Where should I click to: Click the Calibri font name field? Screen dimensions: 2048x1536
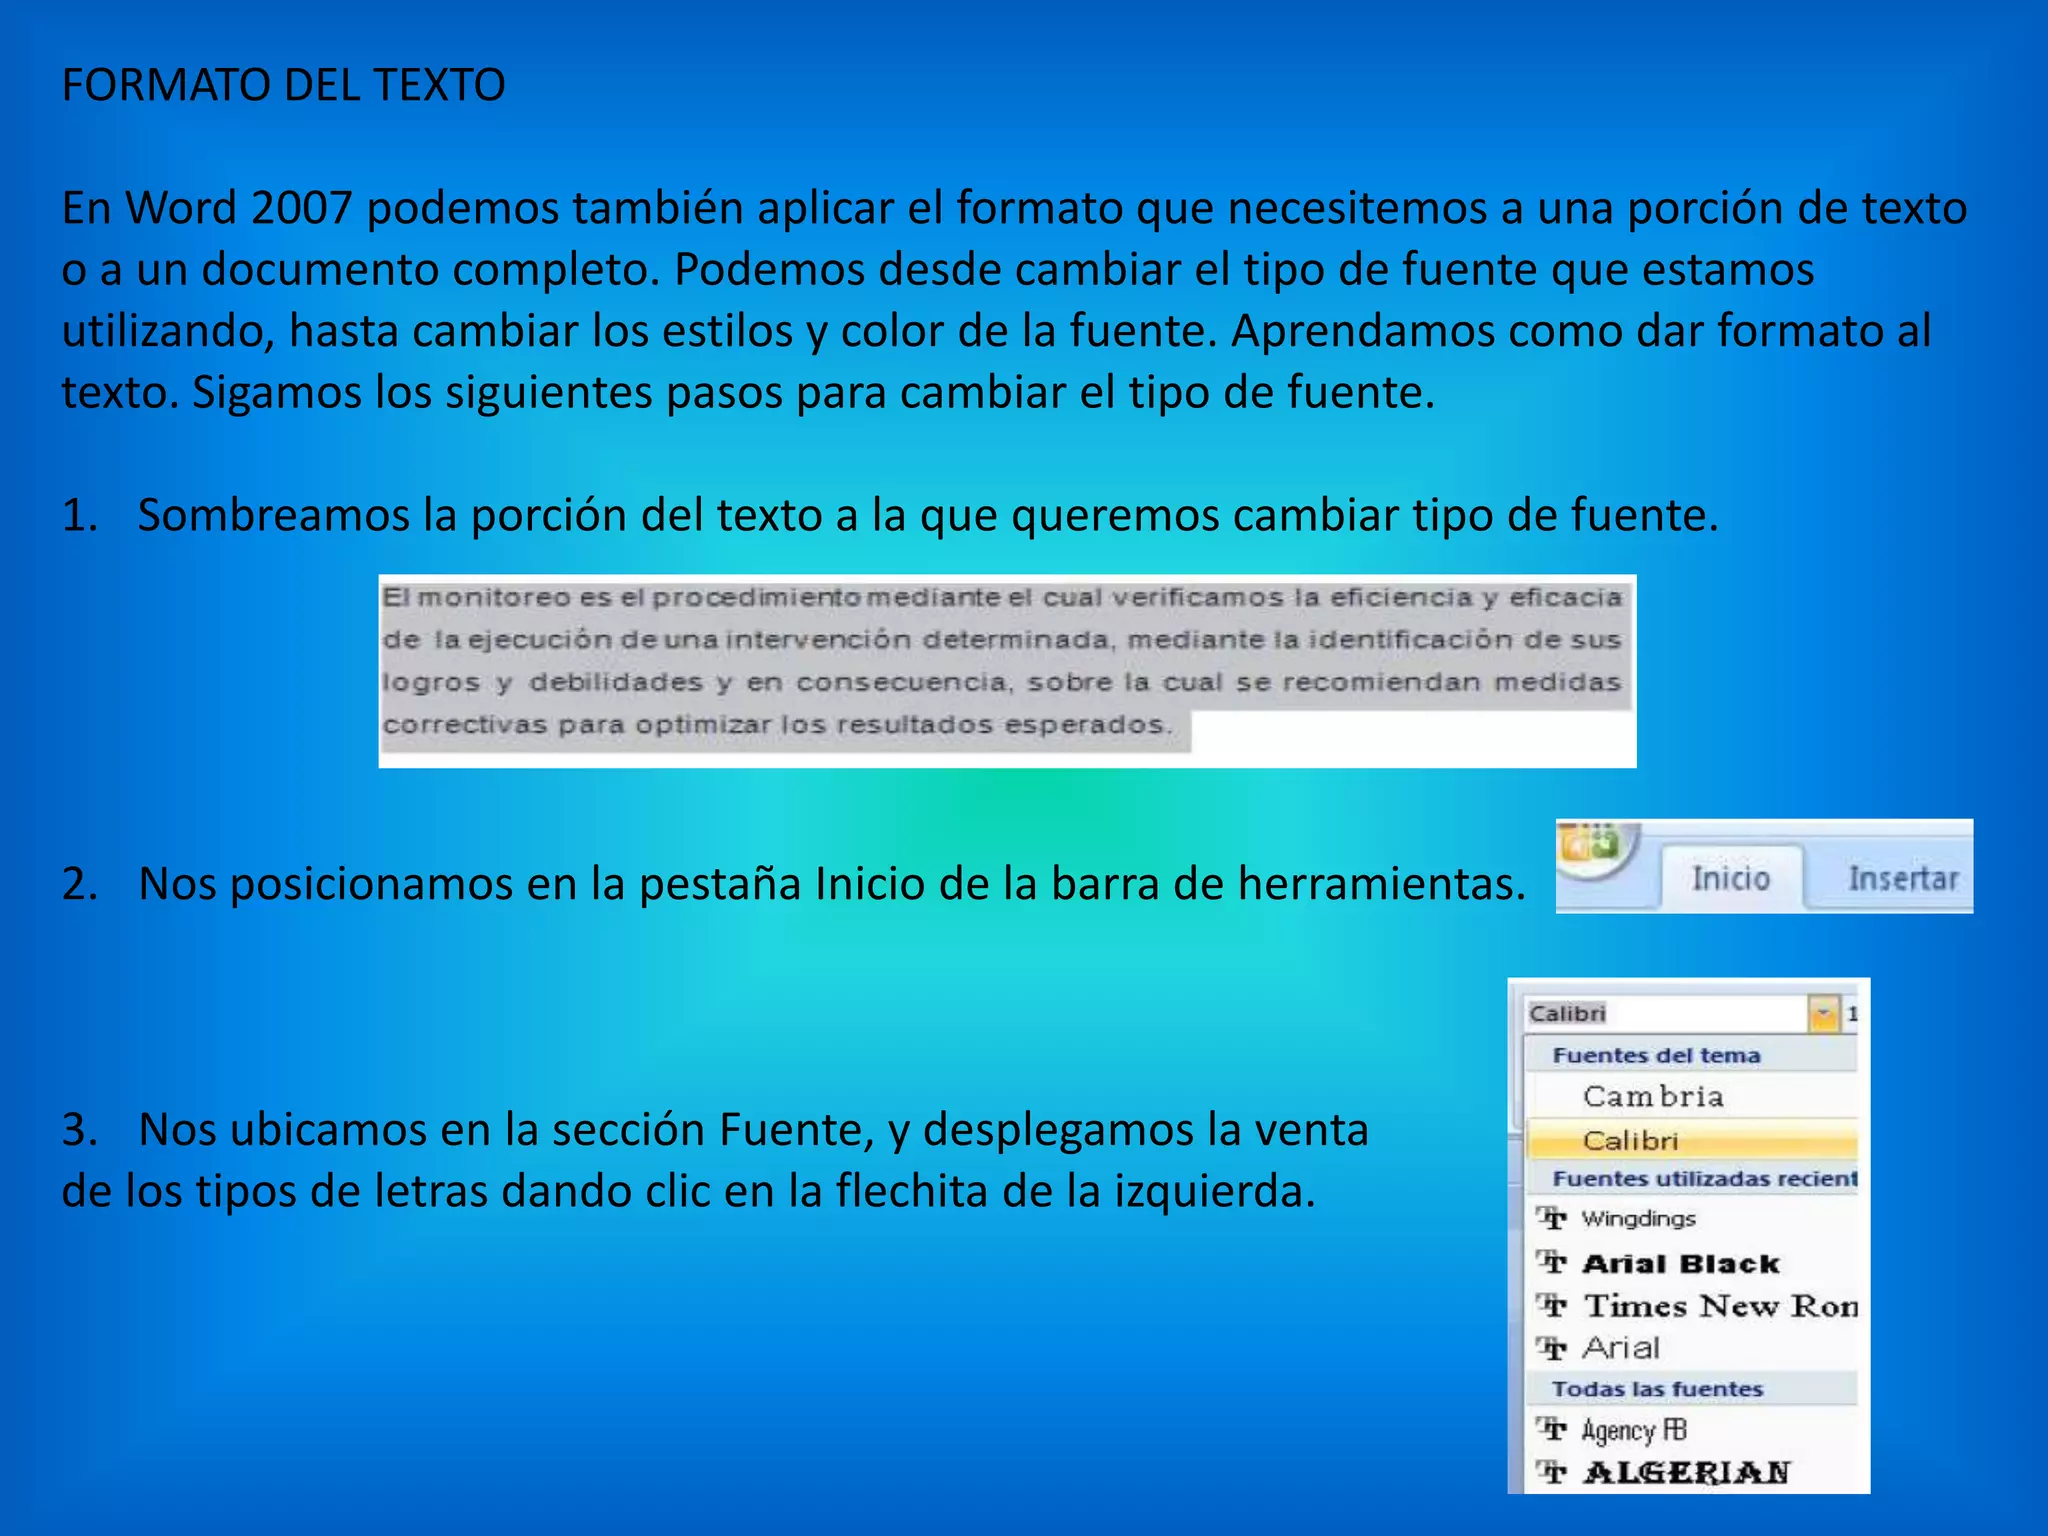pyautogui.click(x=1667, y=1014)
